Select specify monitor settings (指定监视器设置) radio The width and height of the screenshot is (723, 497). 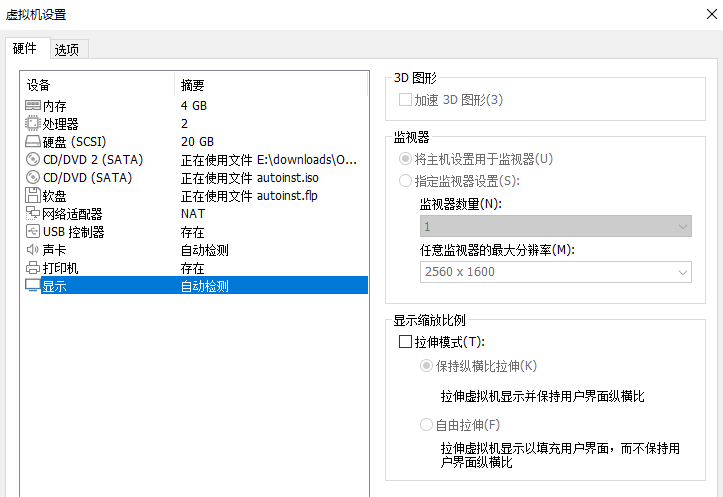[x=406, y=181]
